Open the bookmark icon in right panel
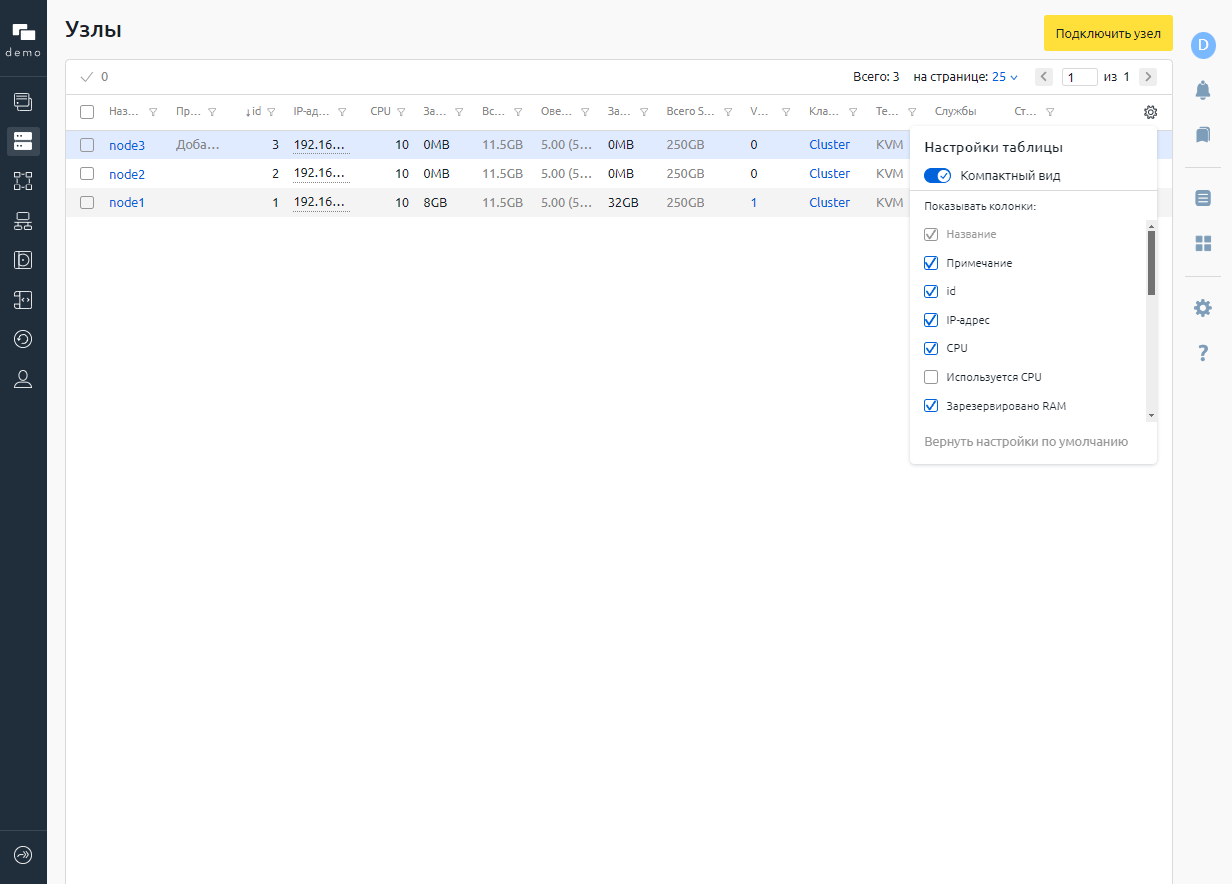The width and height of the screenshot is (1232, 884). (1203, 134)
